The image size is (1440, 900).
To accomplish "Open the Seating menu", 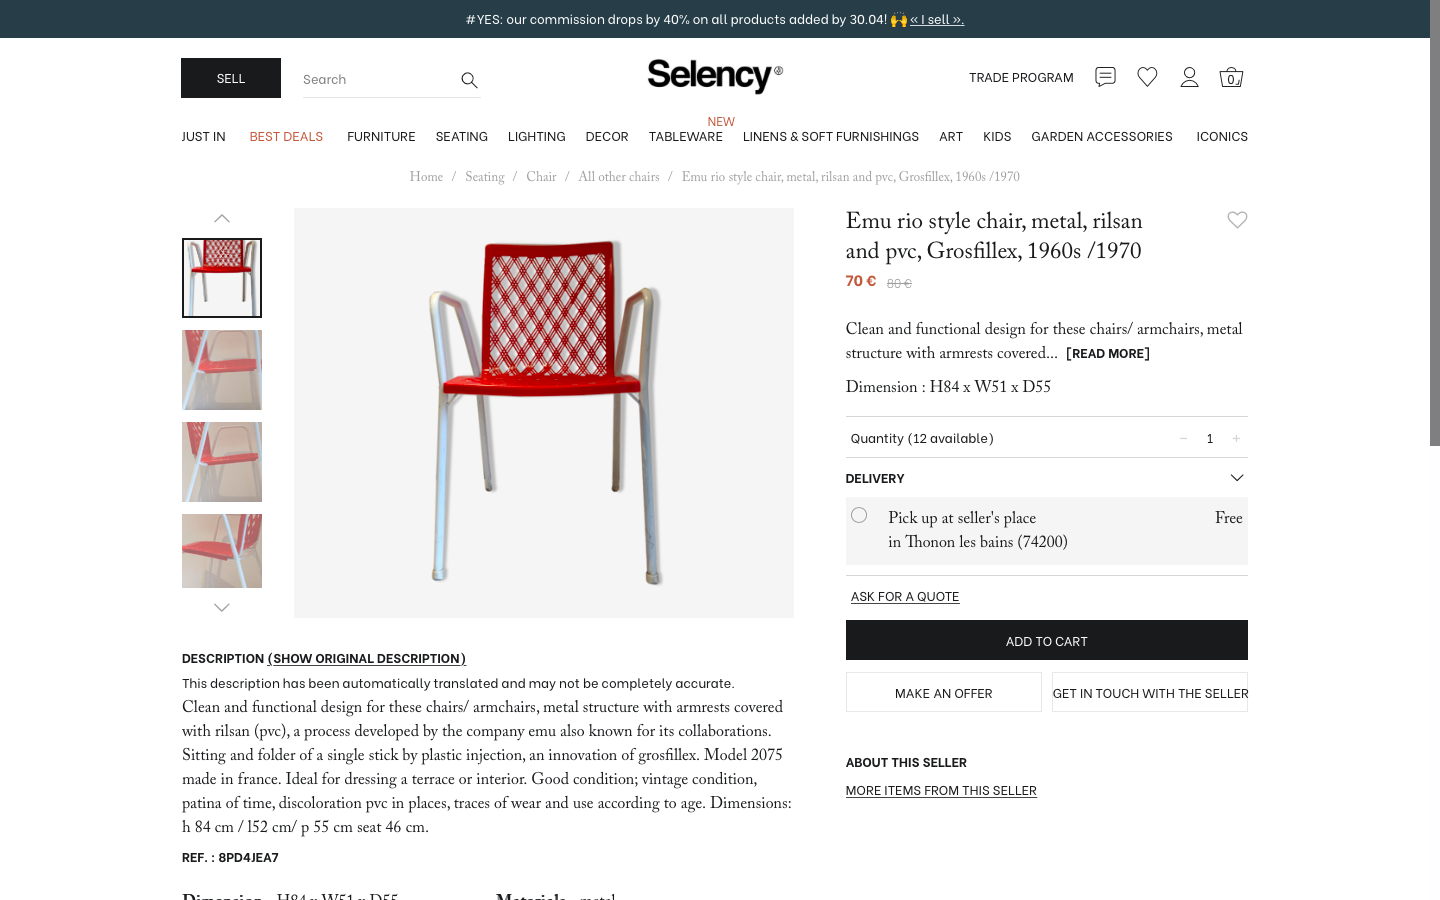I will [x=461, y=137].
